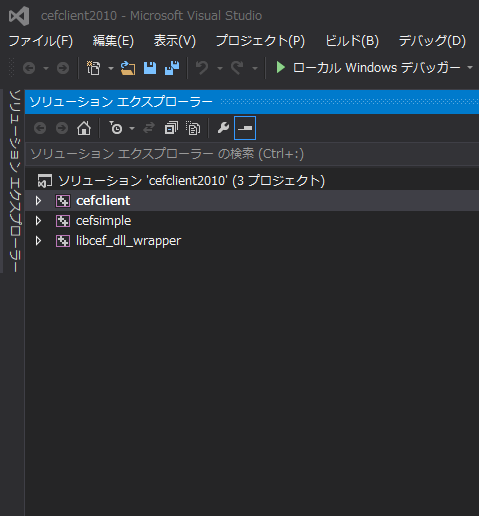
Task: Open the Redo history dropdown arrow
Action: pyautogui.click(x=255, y=68)
